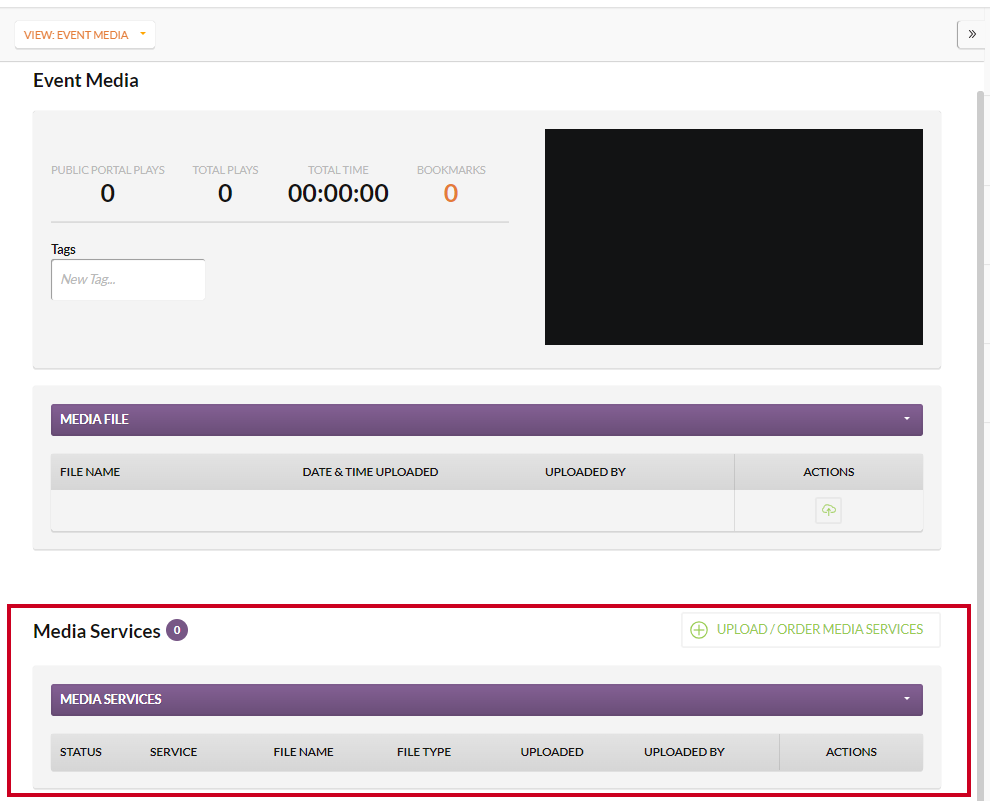Click the cloud upload icon in Actions
Viewport: 990px width, 801px height.
tap(828, 510)
